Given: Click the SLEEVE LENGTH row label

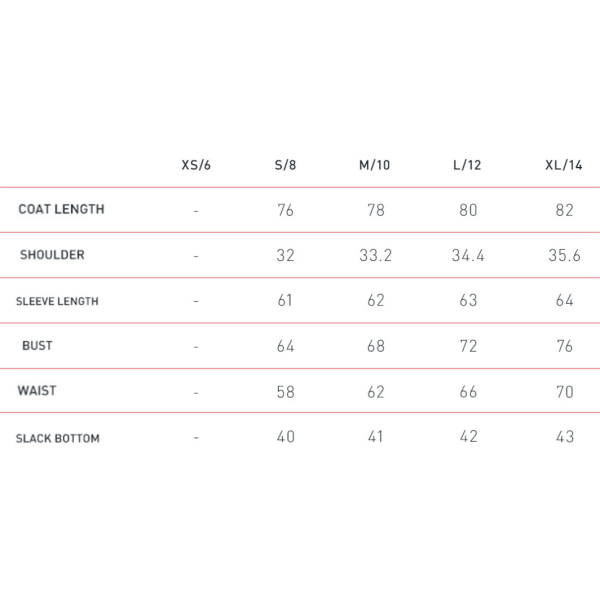Looking at the screenshot, I should click(57, 301).
